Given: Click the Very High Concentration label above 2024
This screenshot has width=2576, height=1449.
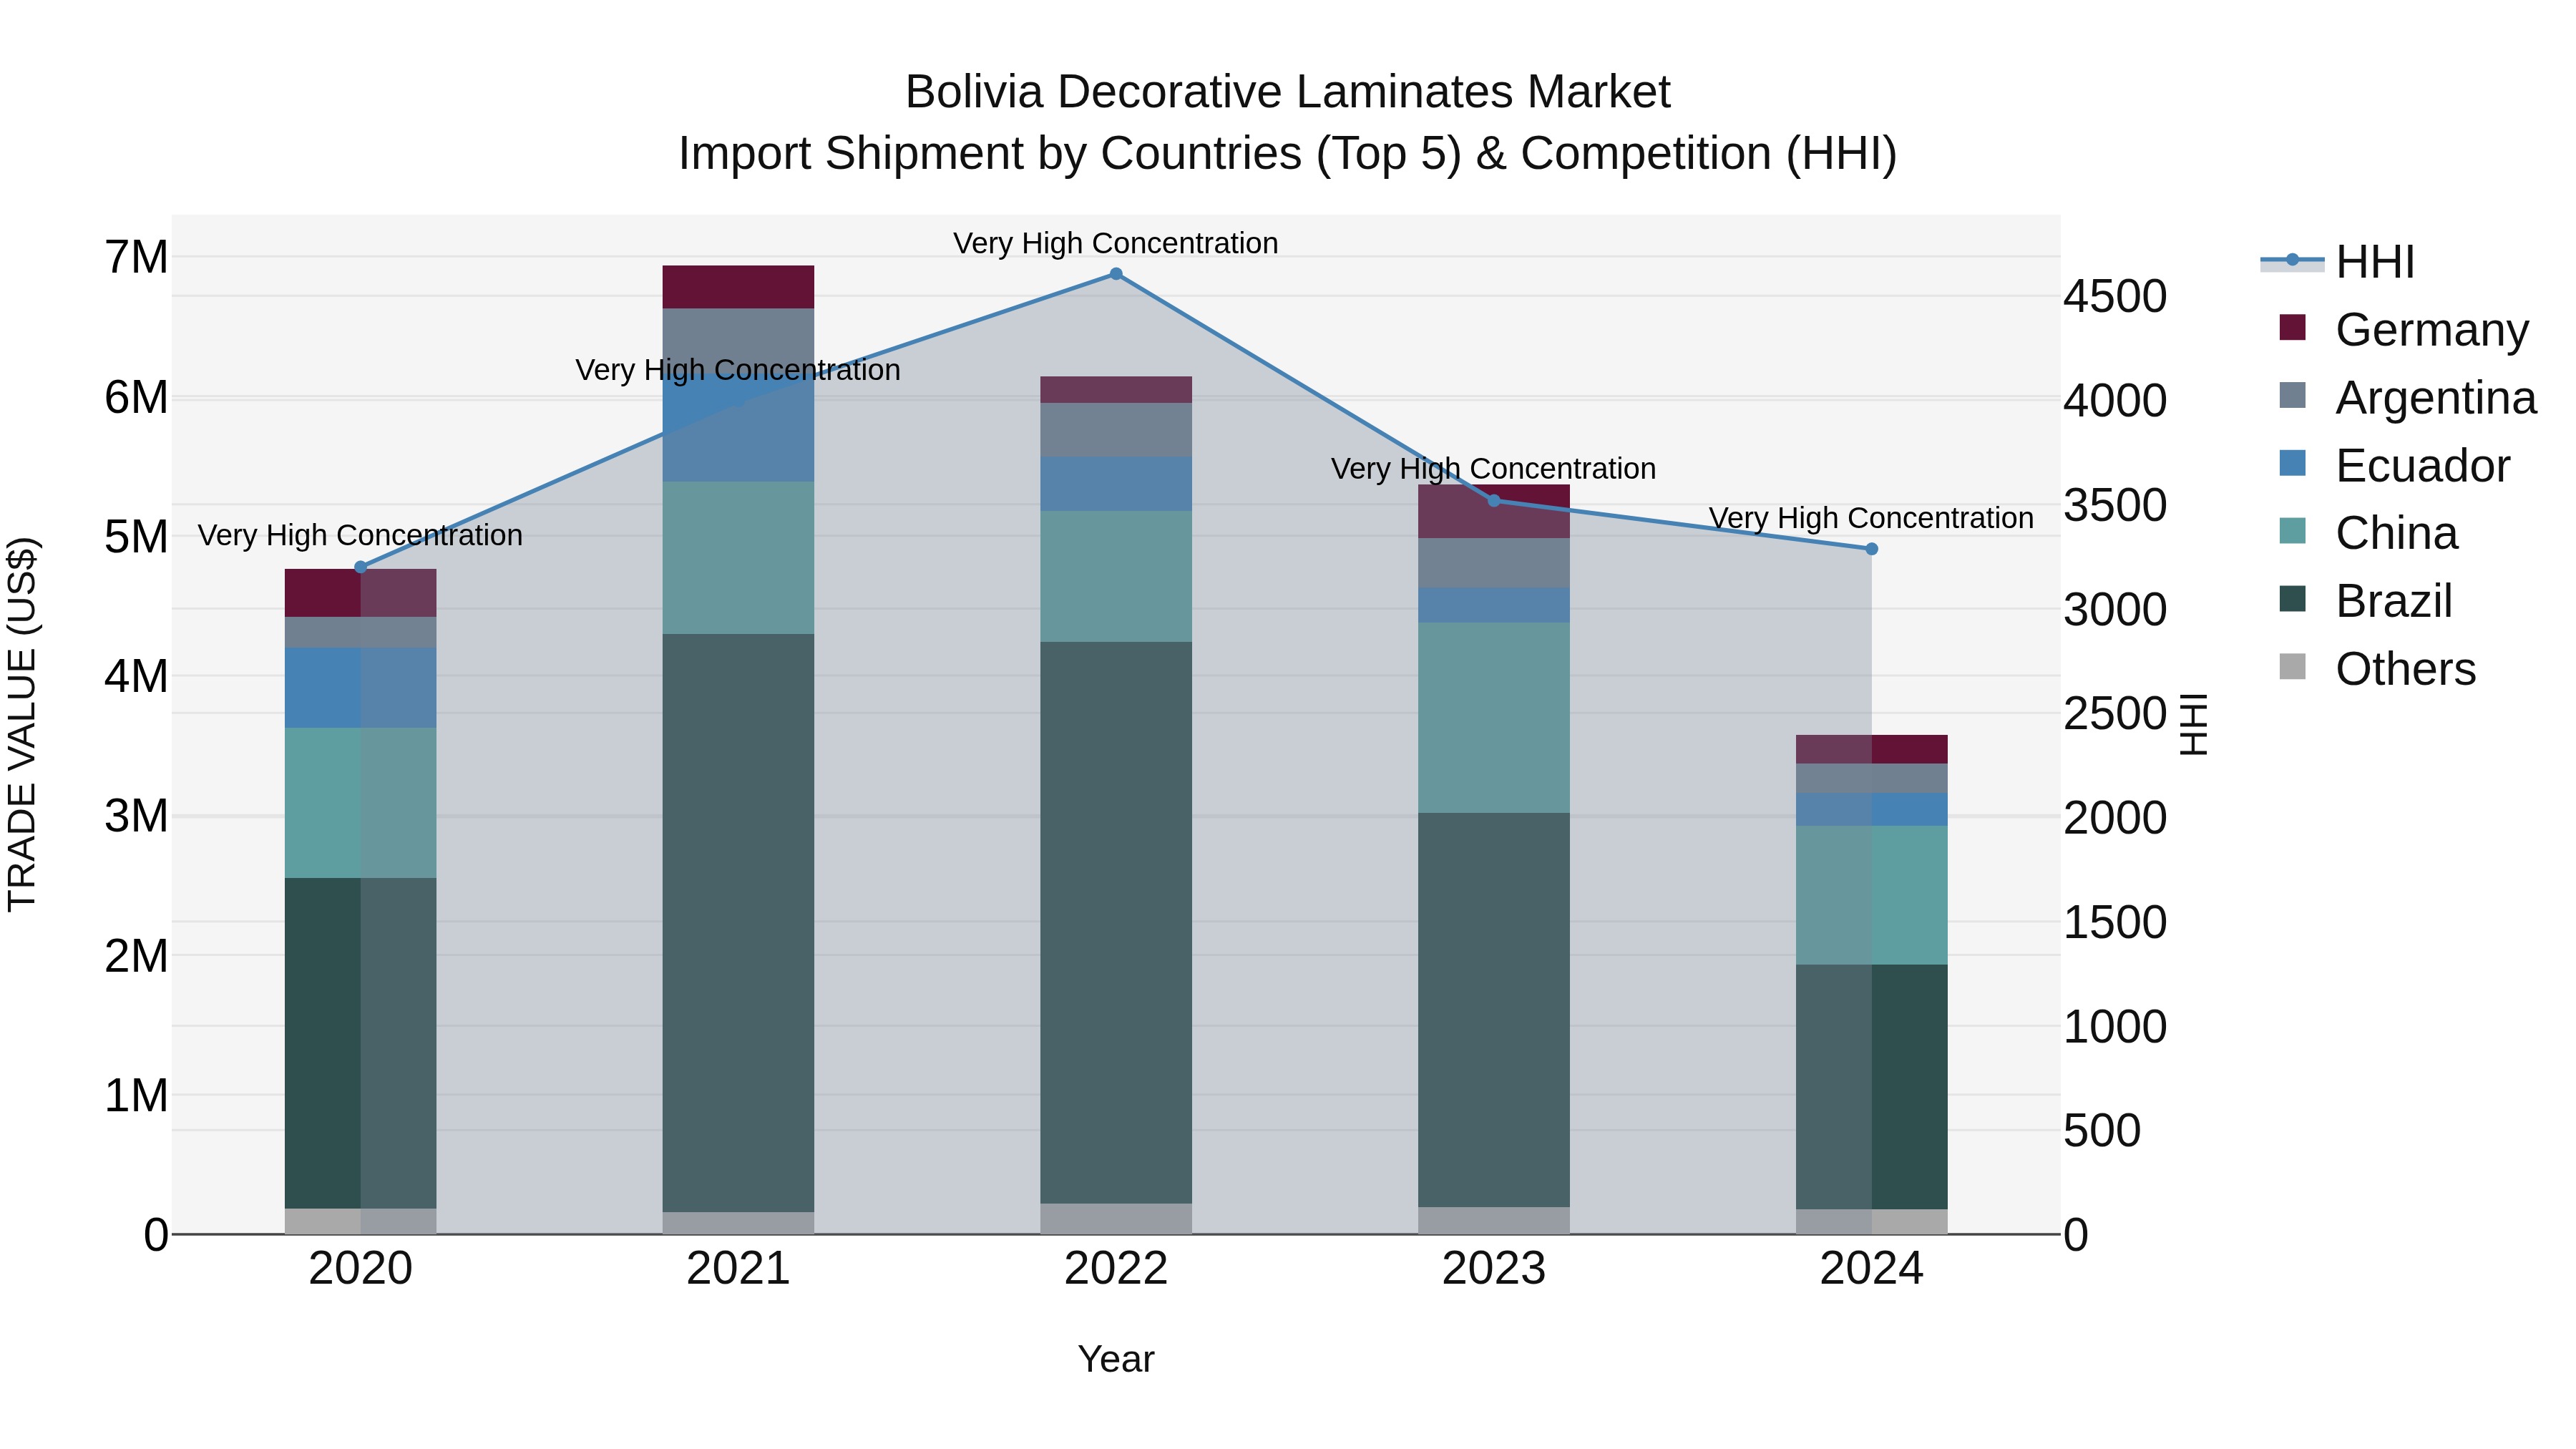Looking at the screenshot, I should [x=1872, y=518].
